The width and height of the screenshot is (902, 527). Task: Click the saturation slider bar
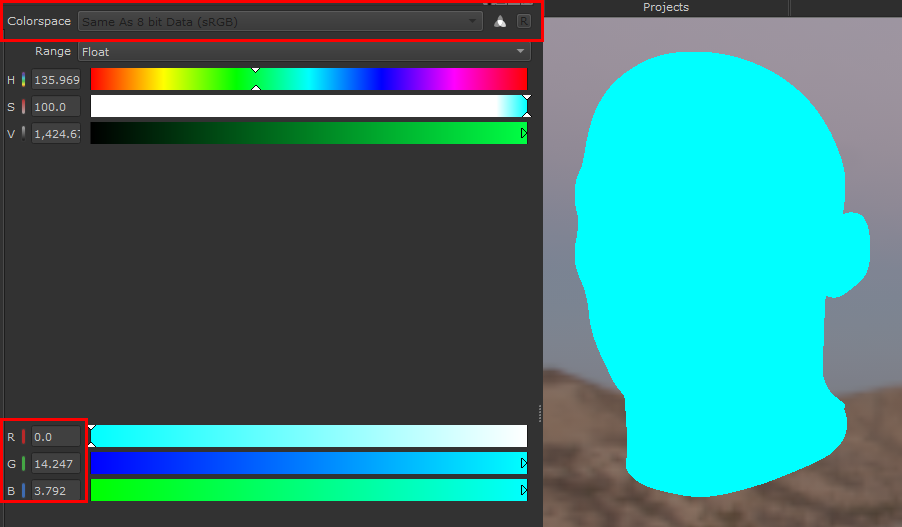(308, 106)
